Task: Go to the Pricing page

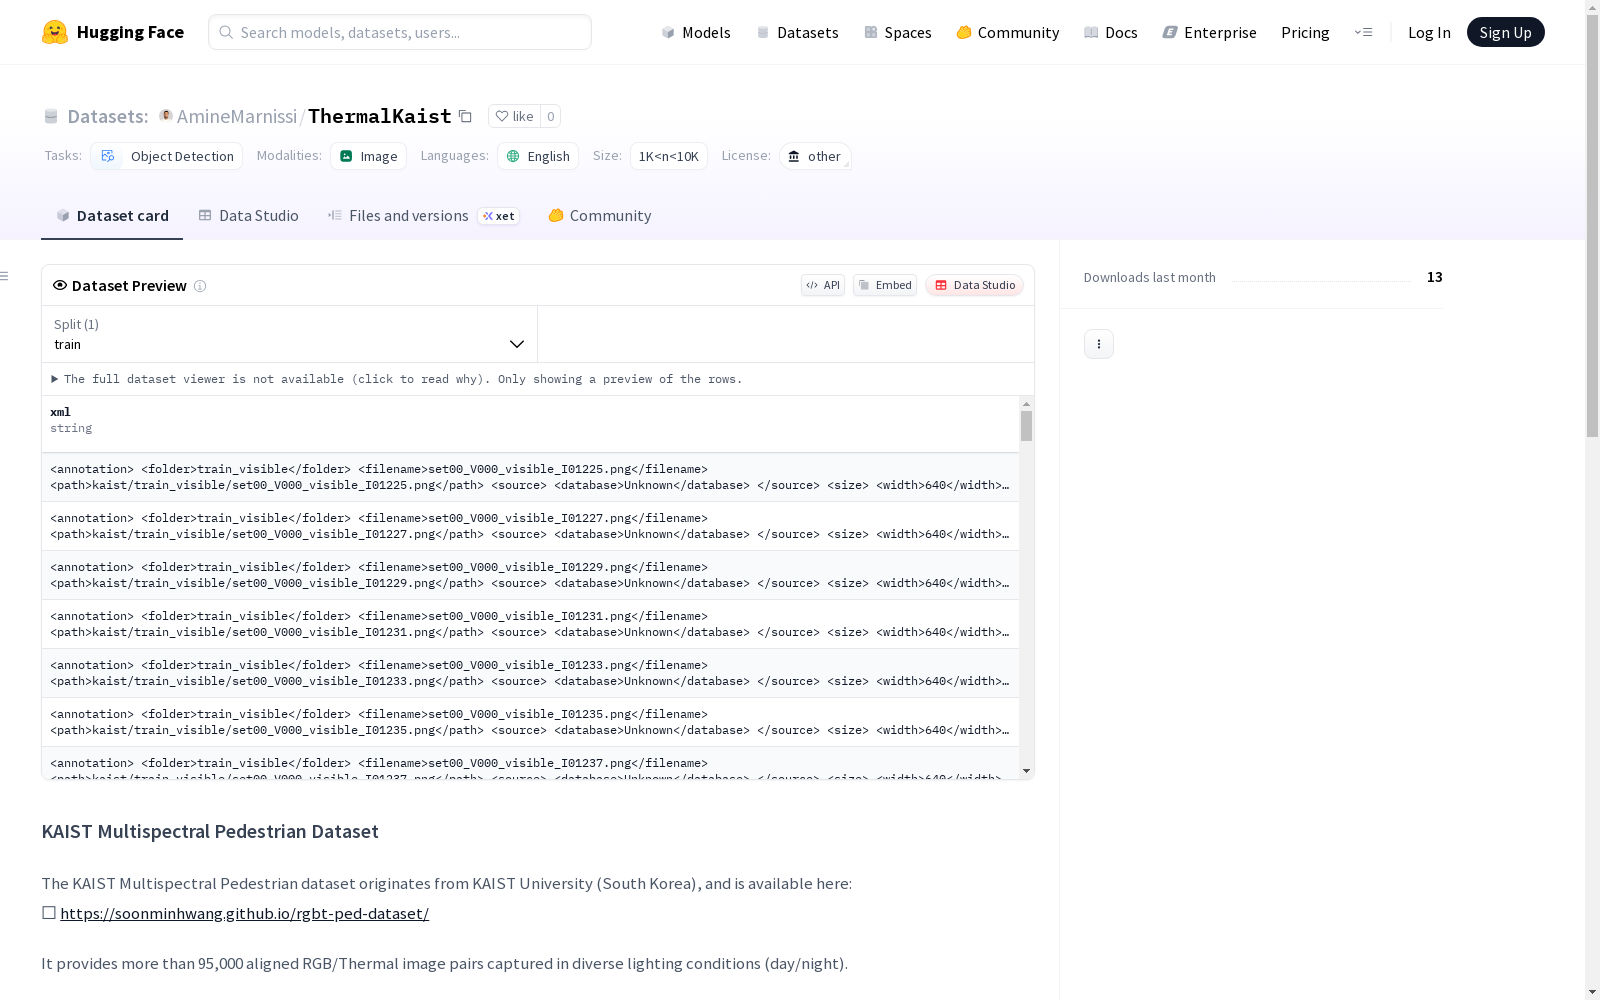Action: 1305,32
